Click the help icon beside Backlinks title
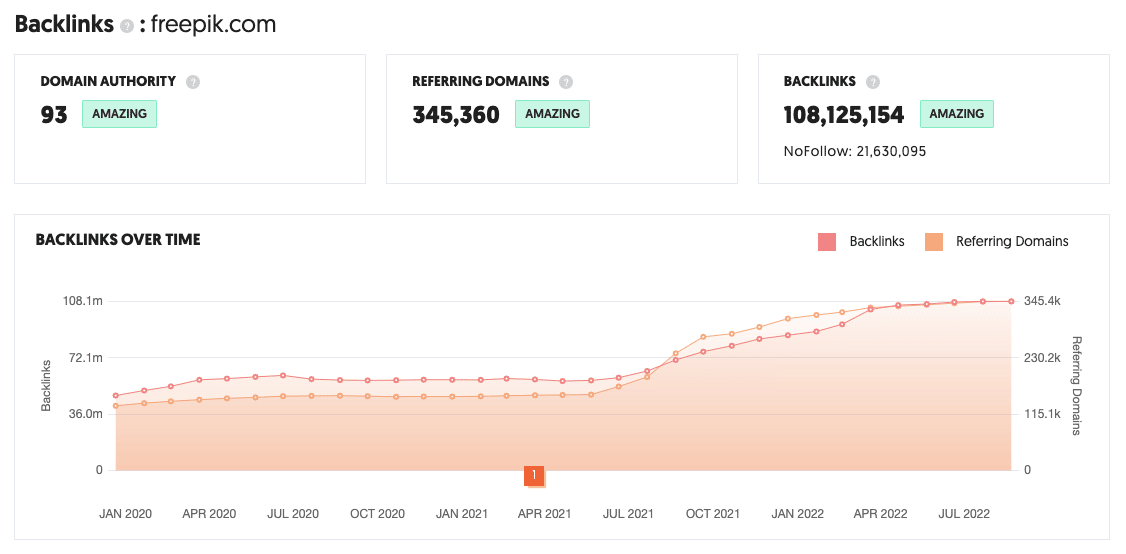1126x554 pixels. 127,26
